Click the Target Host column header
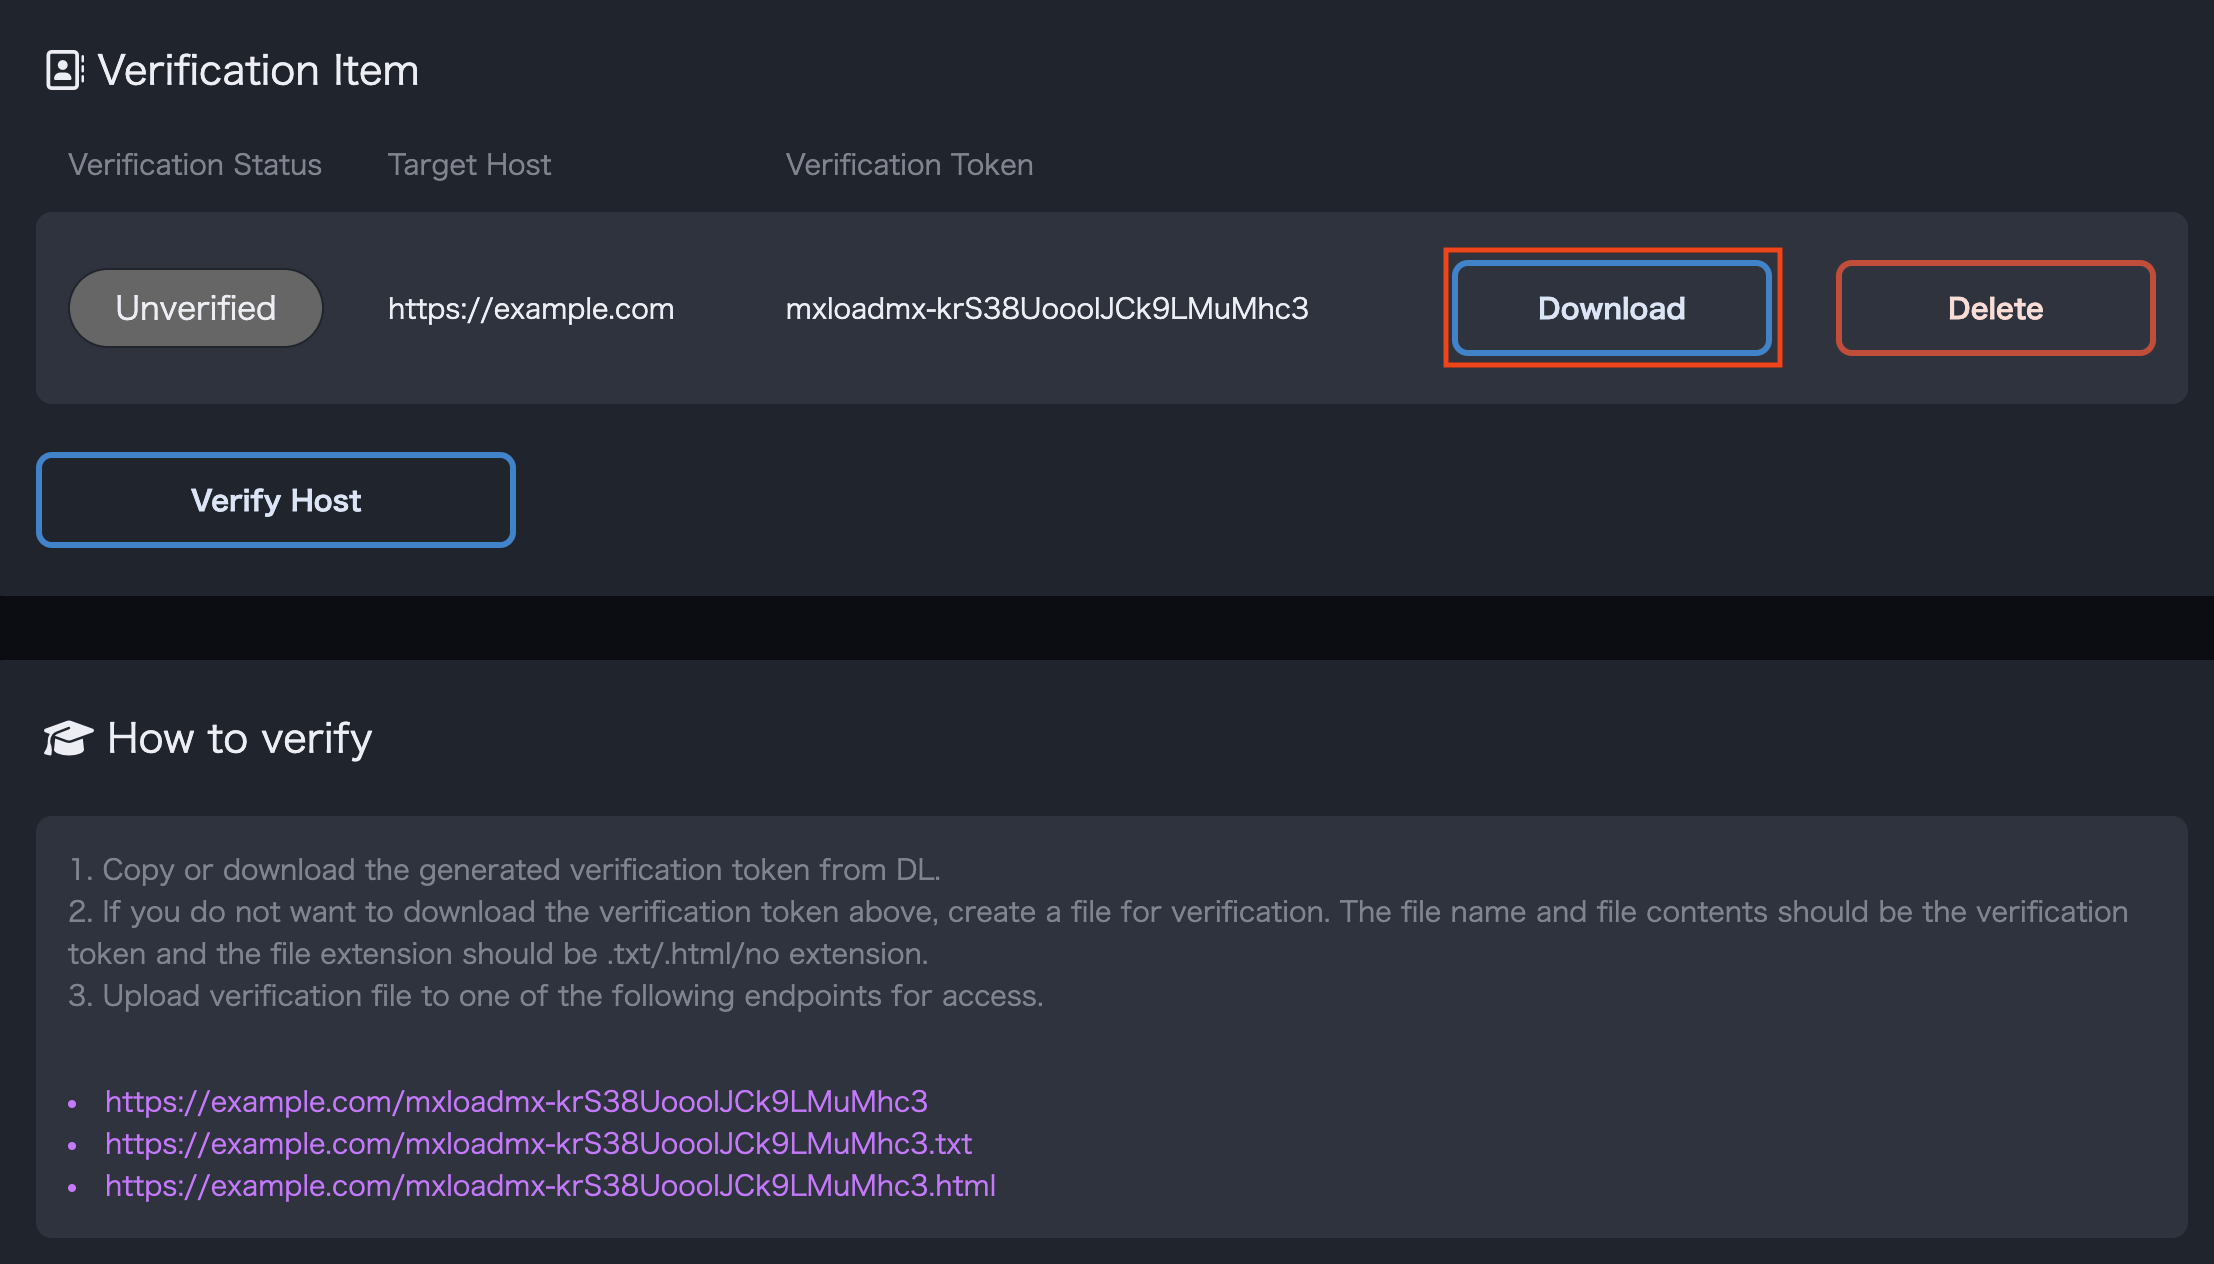This screenshot has width=2214, height=1264. pos(469,164)
